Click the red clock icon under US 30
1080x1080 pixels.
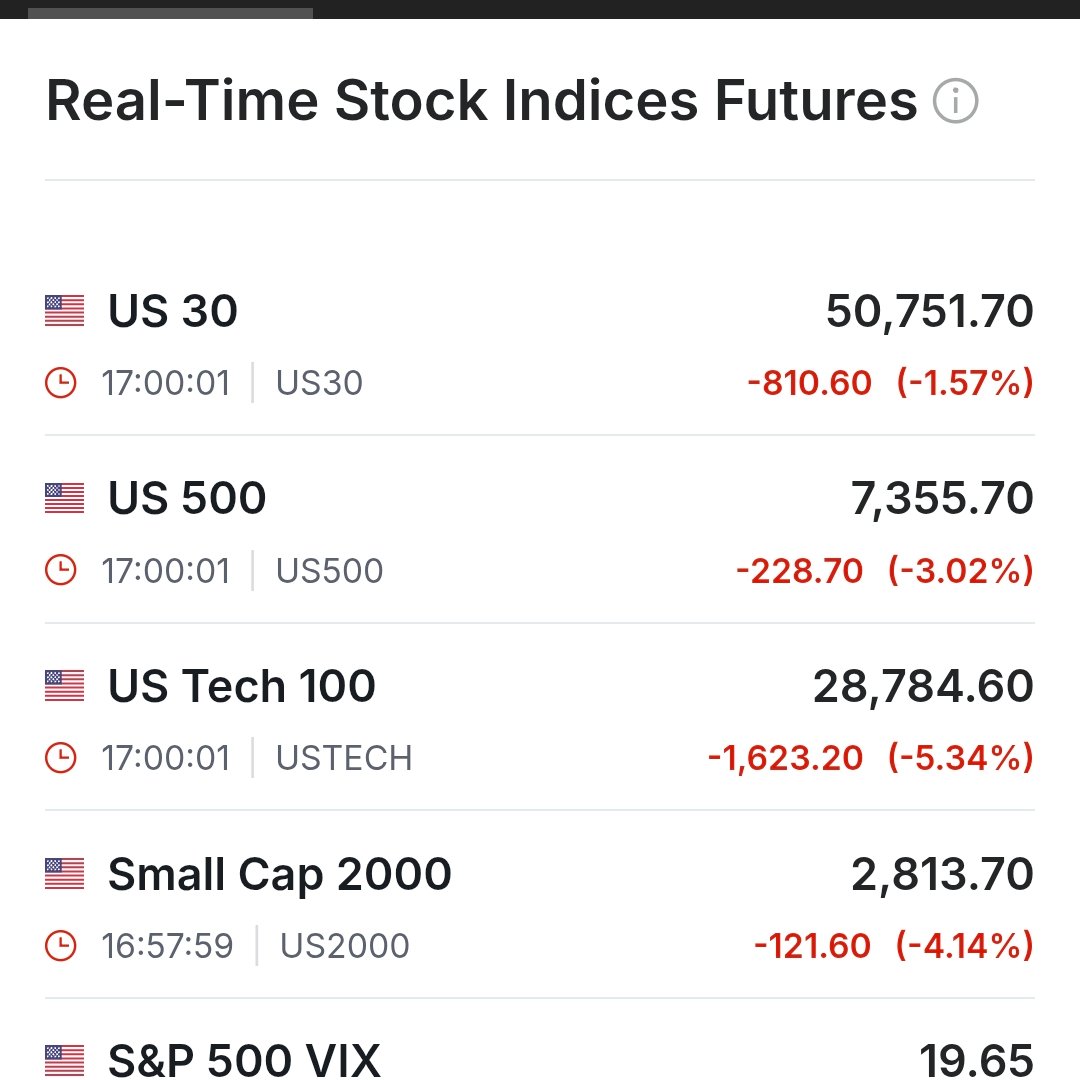tap(61, 382)
